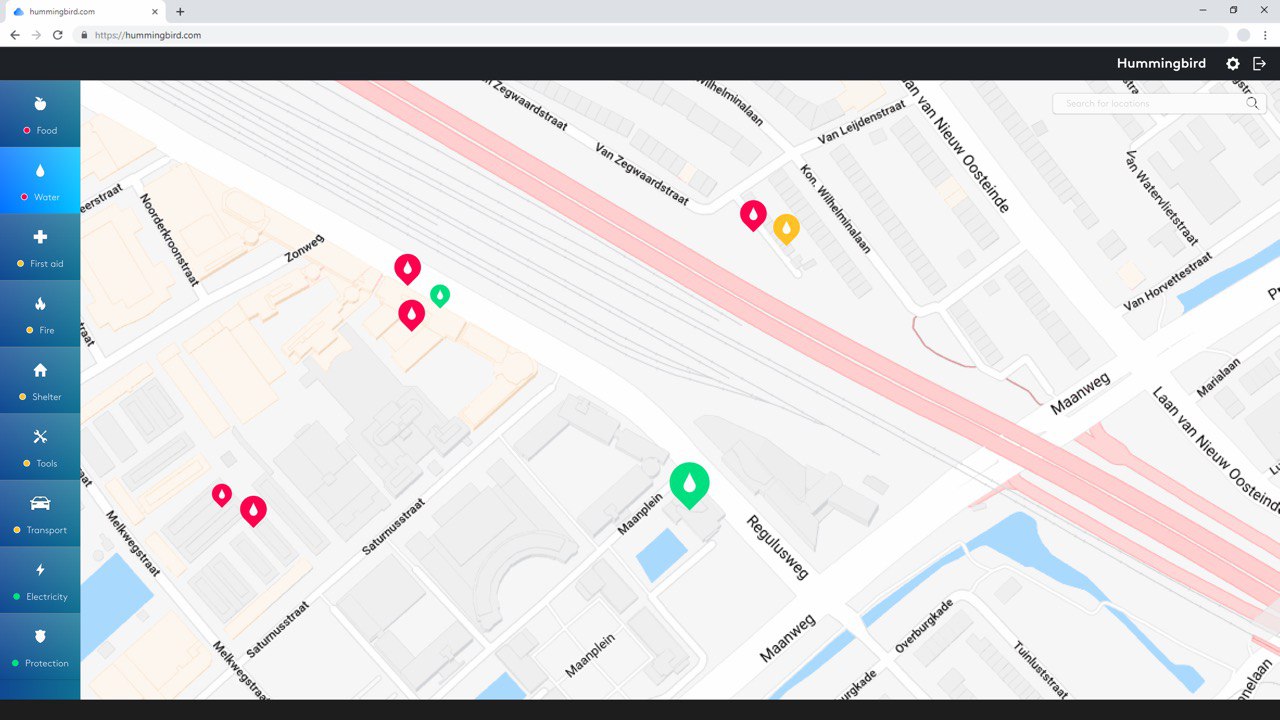Select the Food category in sidebar
This screenshot has height=720, width=1280.
tap(40, 114)
